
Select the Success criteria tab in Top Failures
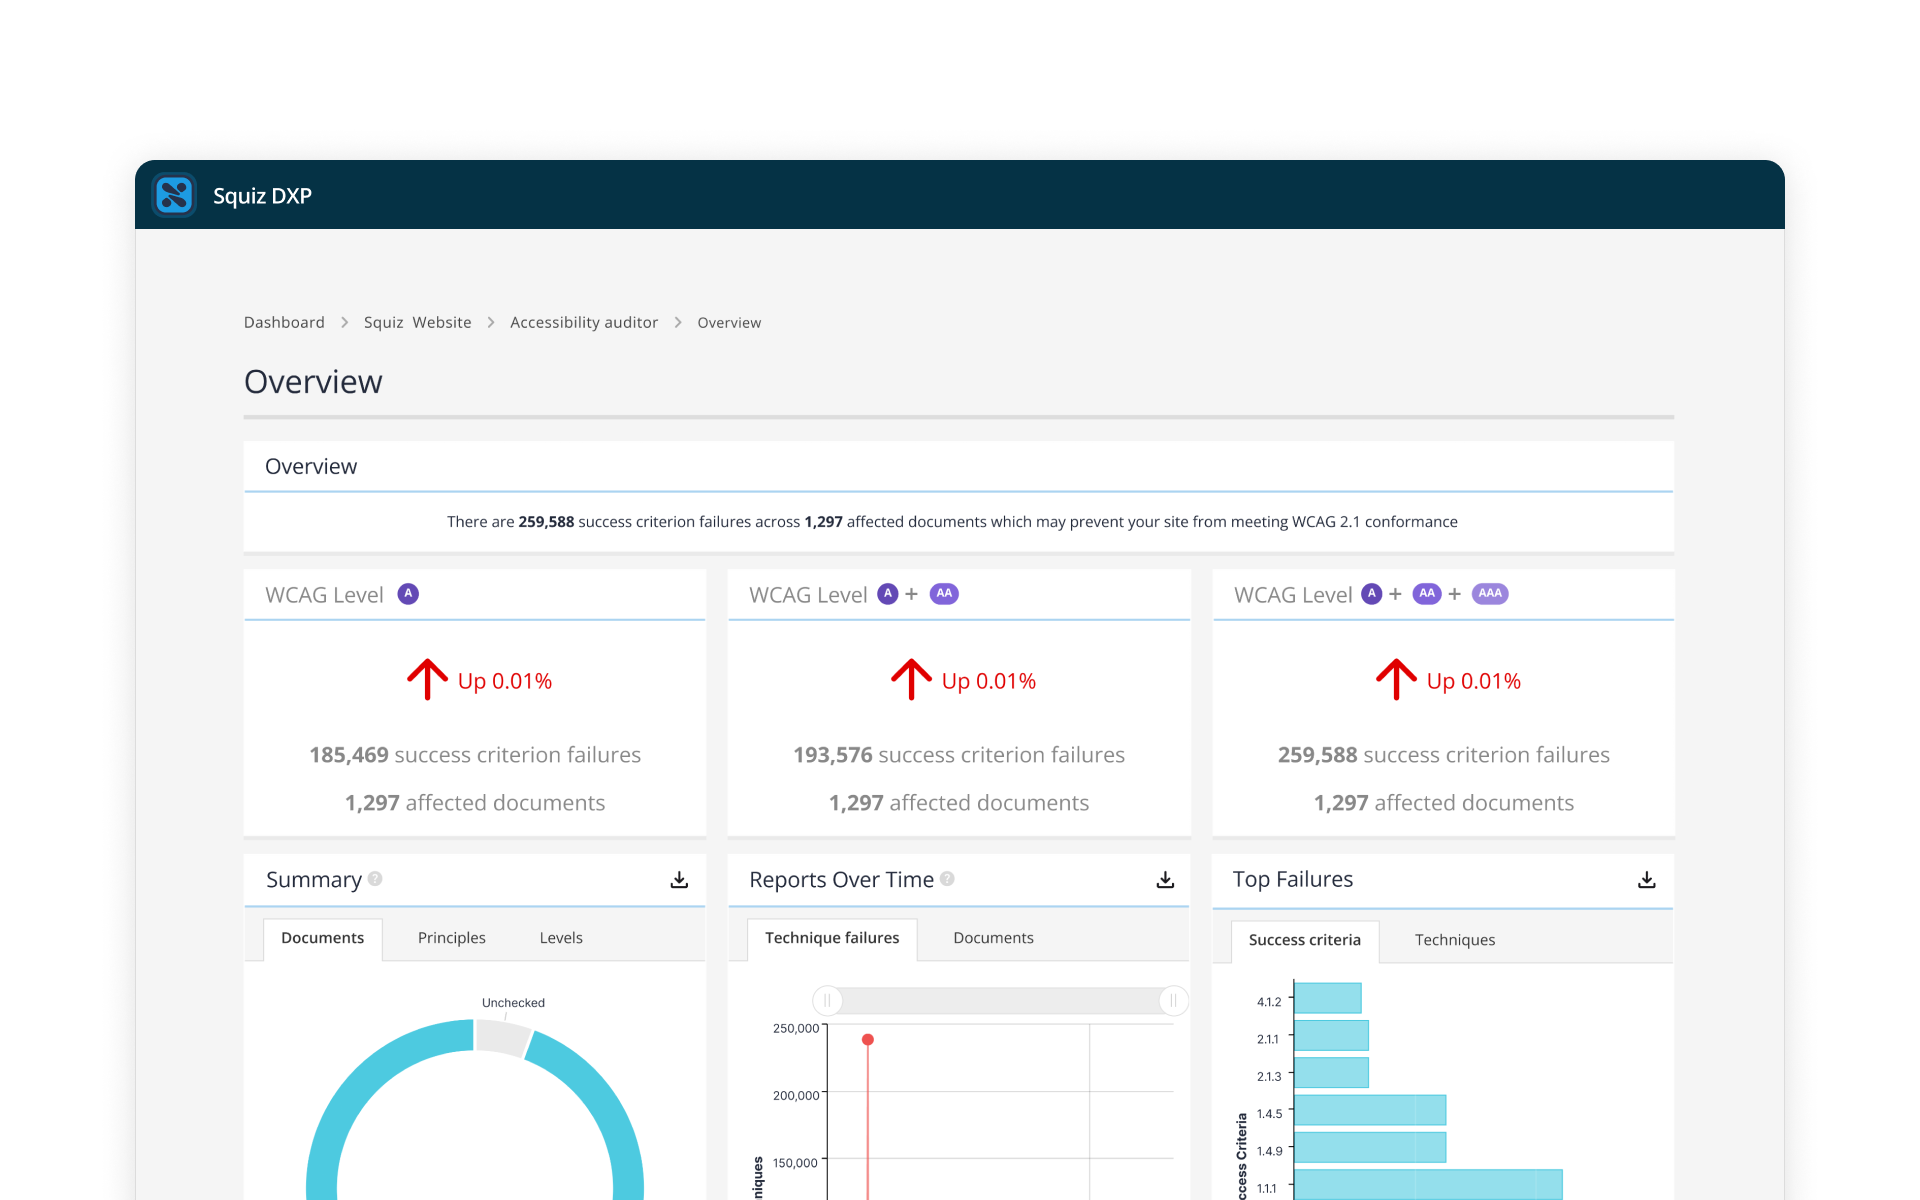(x=1303, y=939)
